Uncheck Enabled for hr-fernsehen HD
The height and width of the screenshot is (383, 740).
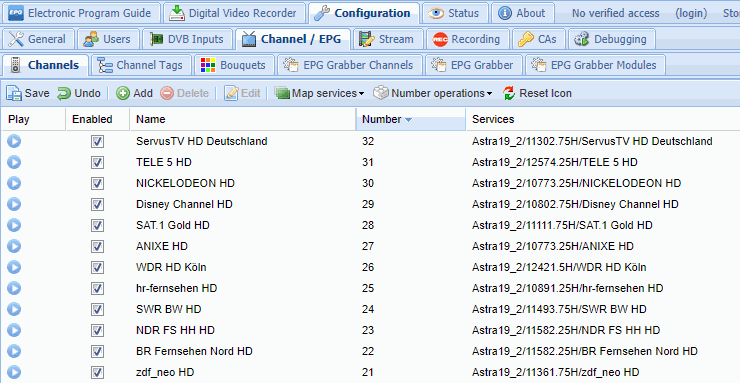(98, 288)
